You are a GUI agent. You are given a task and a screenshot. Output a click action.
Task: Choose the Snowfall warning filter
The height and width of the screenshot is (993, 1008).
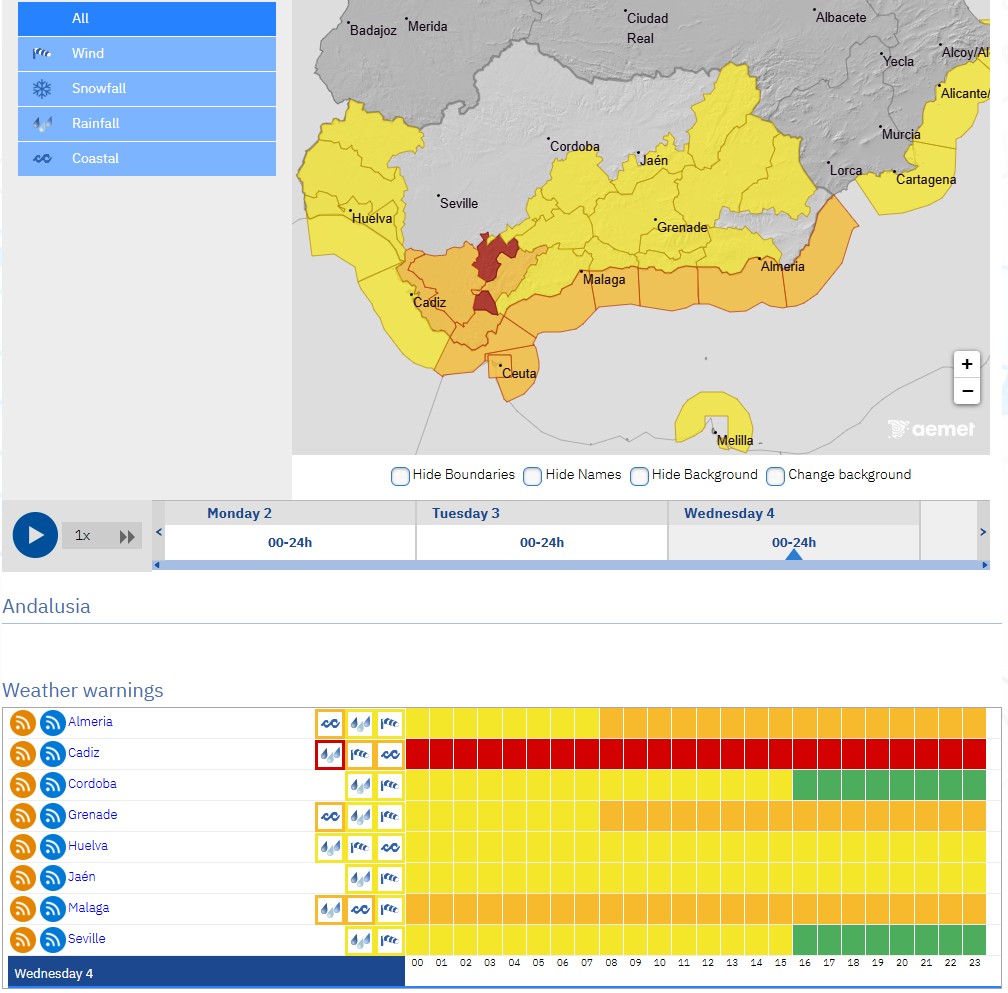pos(146,89)
